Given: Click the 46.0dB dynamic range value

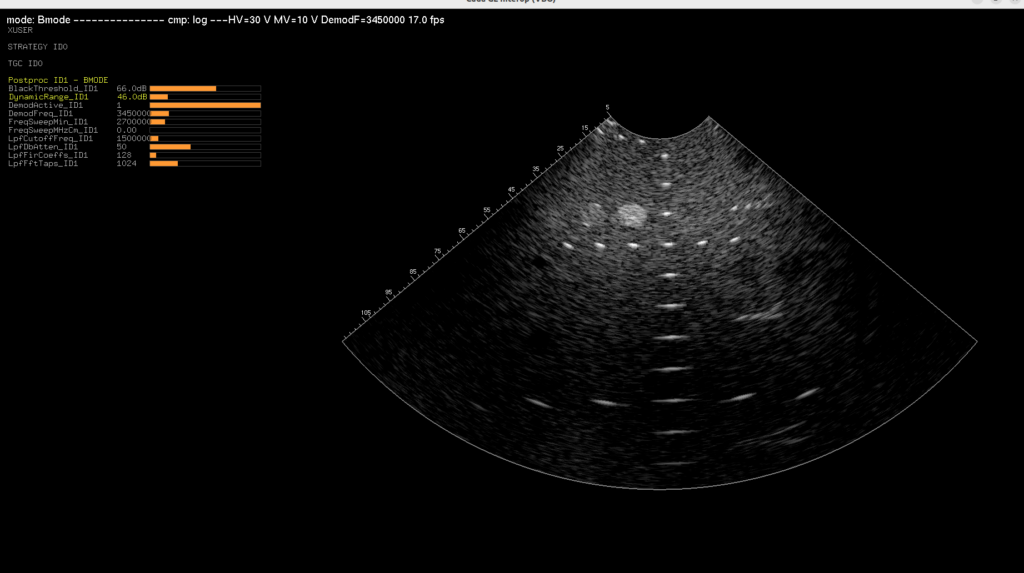Looking at the screenshot, I should tap(131, 97).
